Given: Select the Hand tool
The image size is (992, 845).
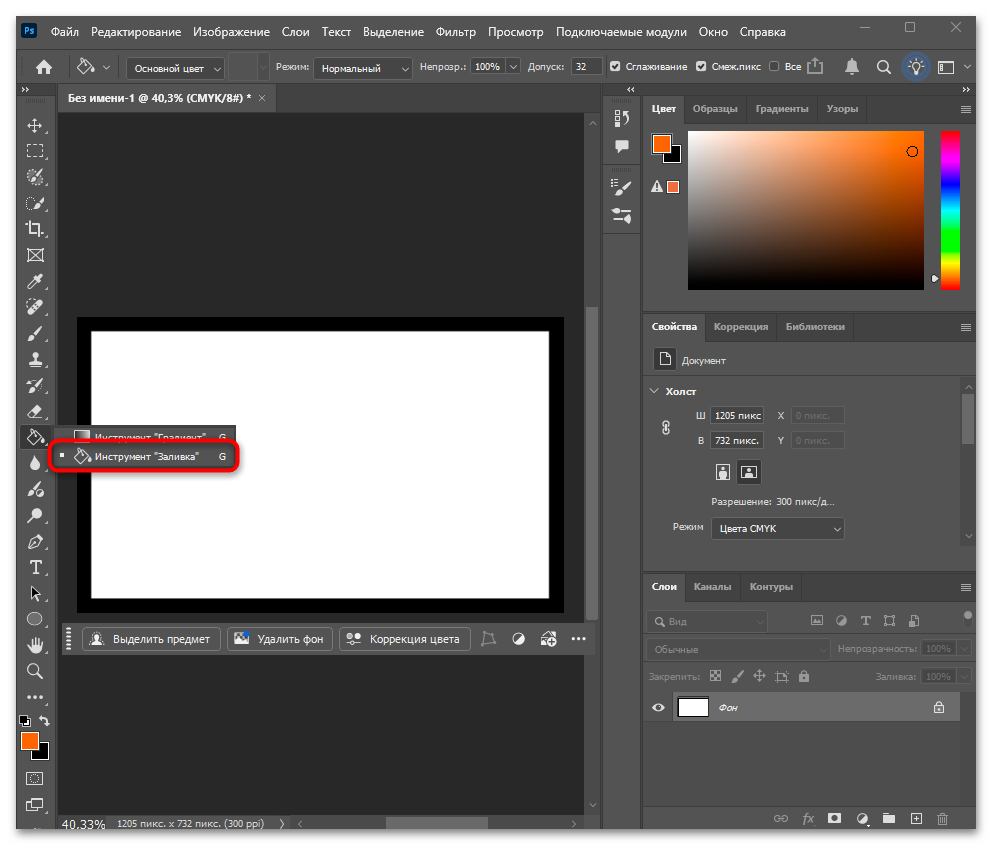Looking at the screenshot, I should [35, 645].
